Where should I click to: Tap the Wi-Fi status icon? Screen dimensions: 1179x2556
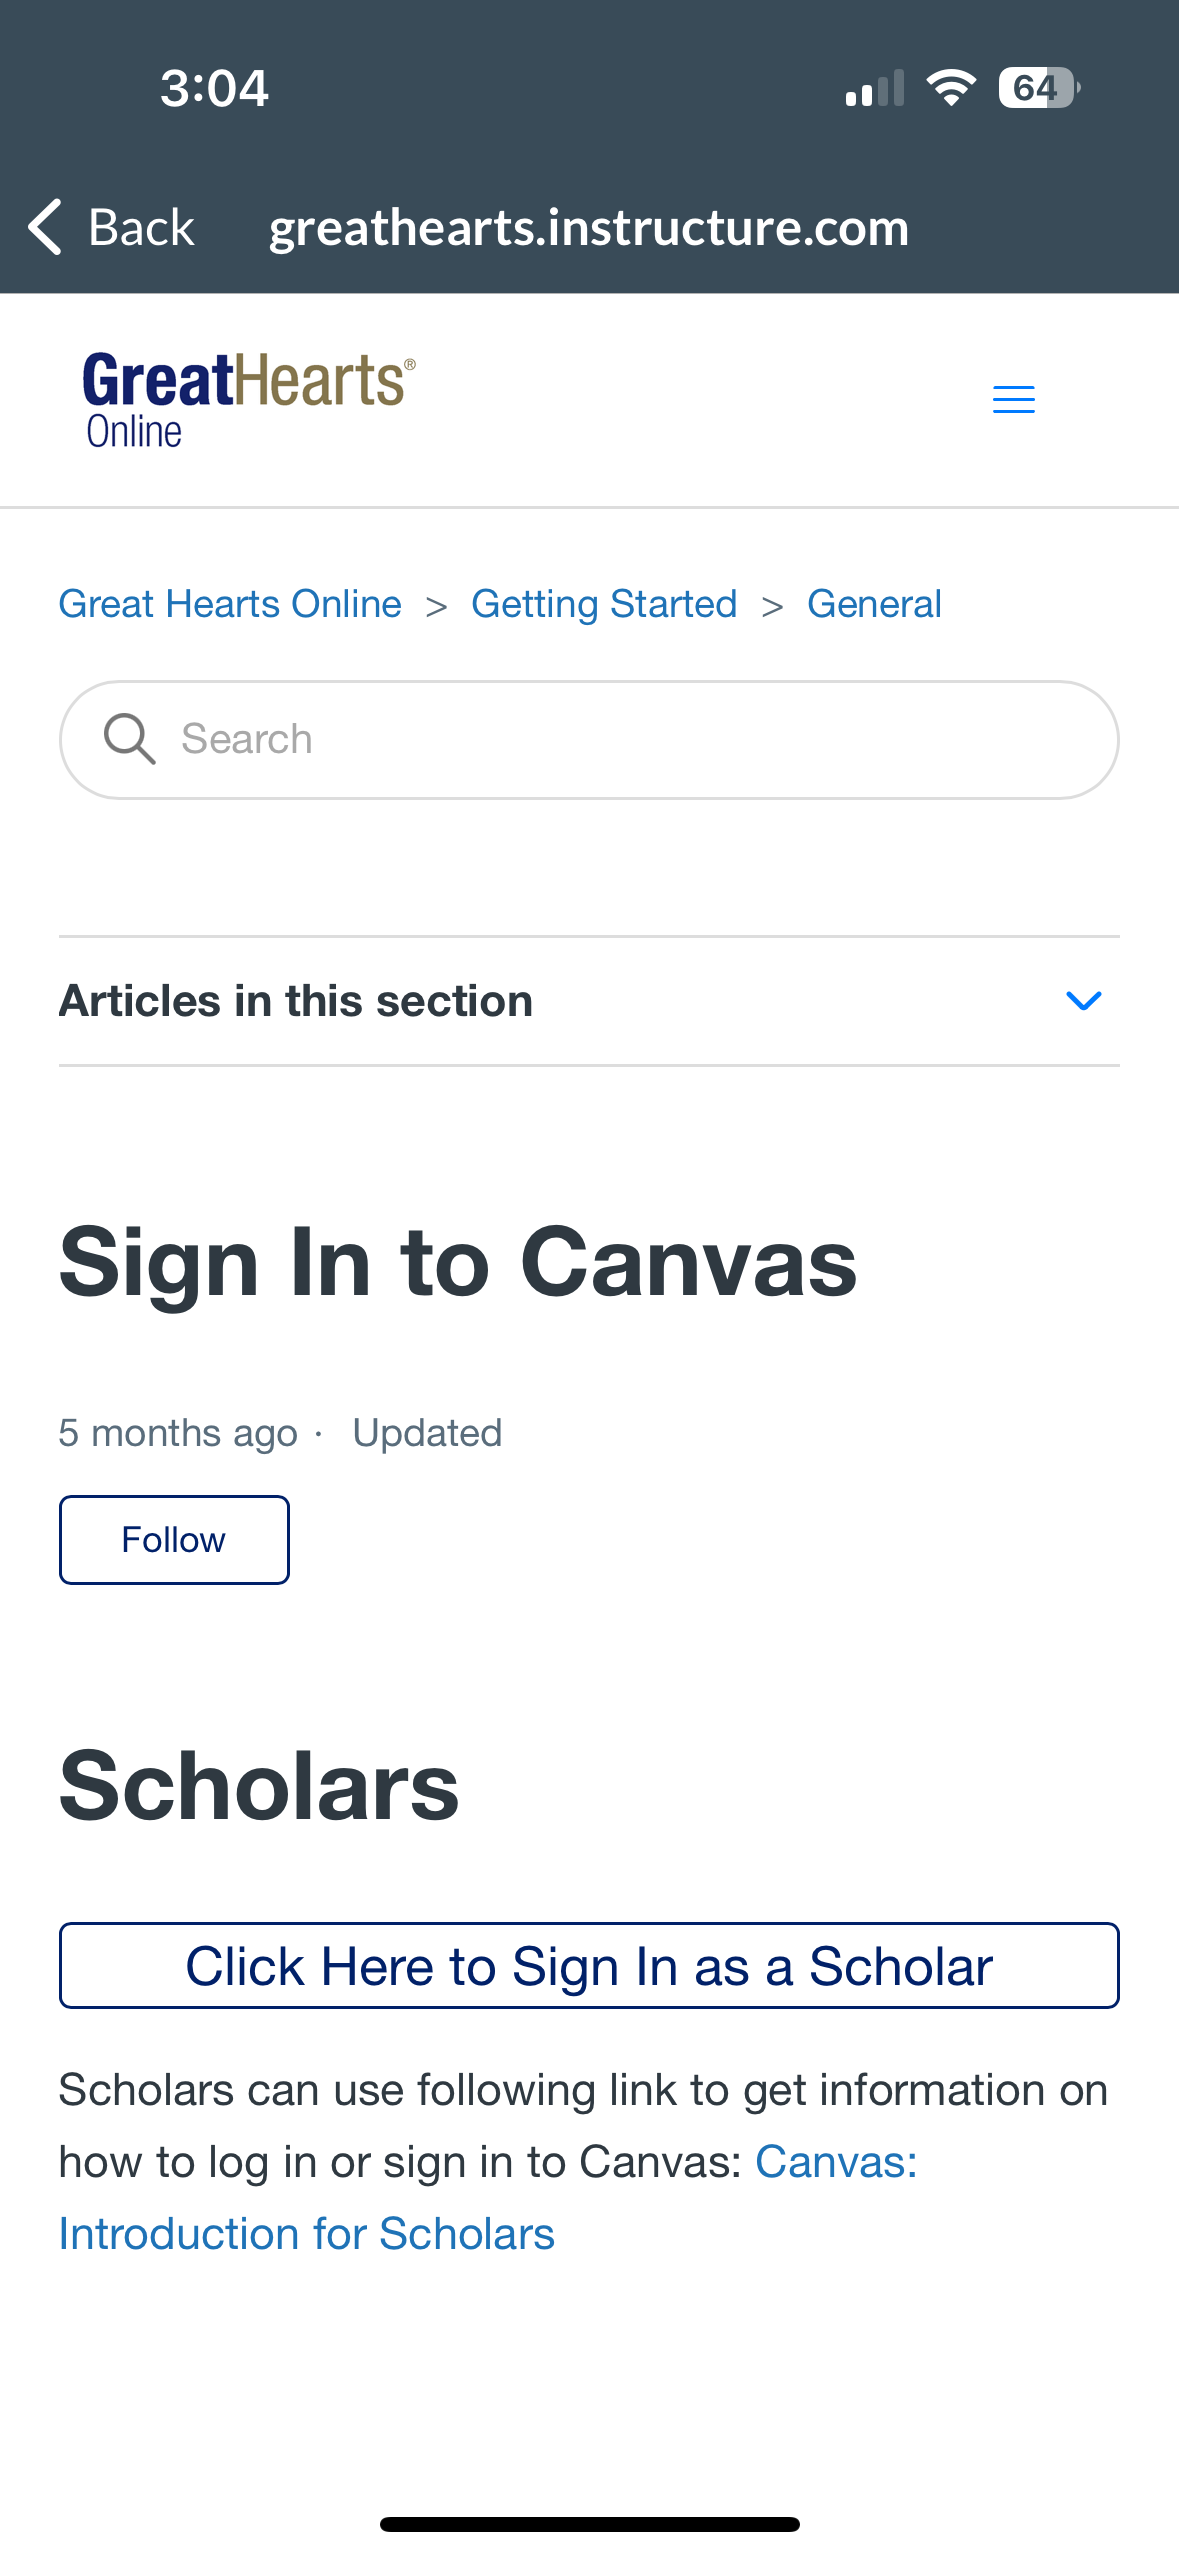pyautogui.click(x=951, y=88)
